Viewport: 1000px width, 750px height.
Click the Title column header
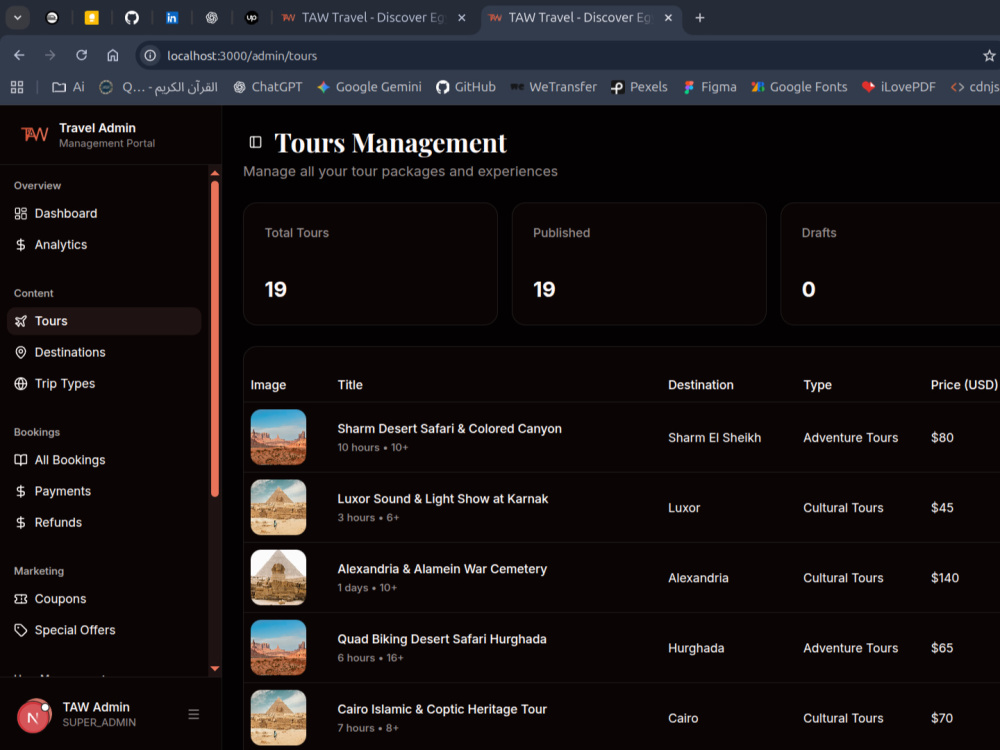pos(350,385)
